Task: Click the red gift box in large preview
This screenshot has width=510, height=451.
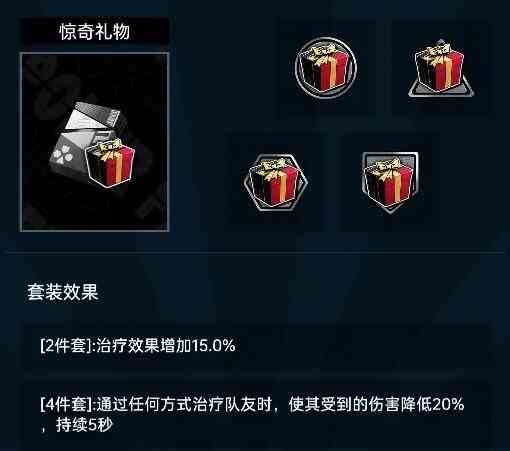Action: [x=110, y=162]
